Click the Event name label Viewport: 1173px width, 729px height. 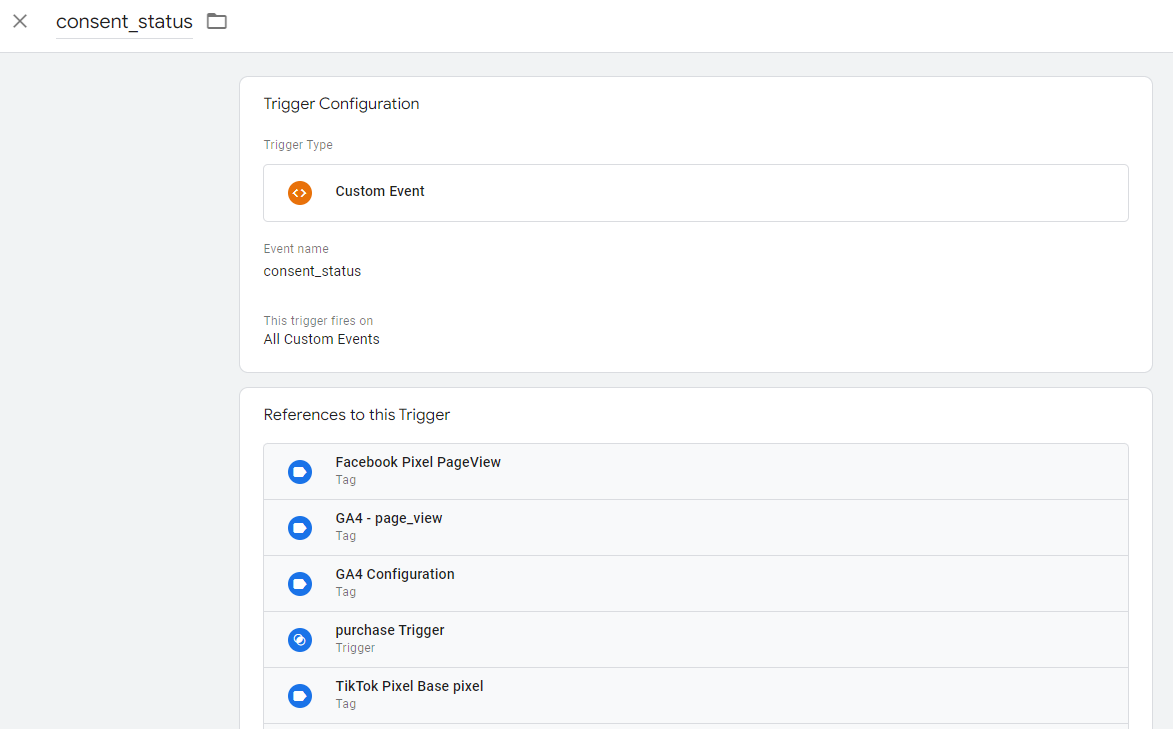pyautogui.click(x=295, y=248)
